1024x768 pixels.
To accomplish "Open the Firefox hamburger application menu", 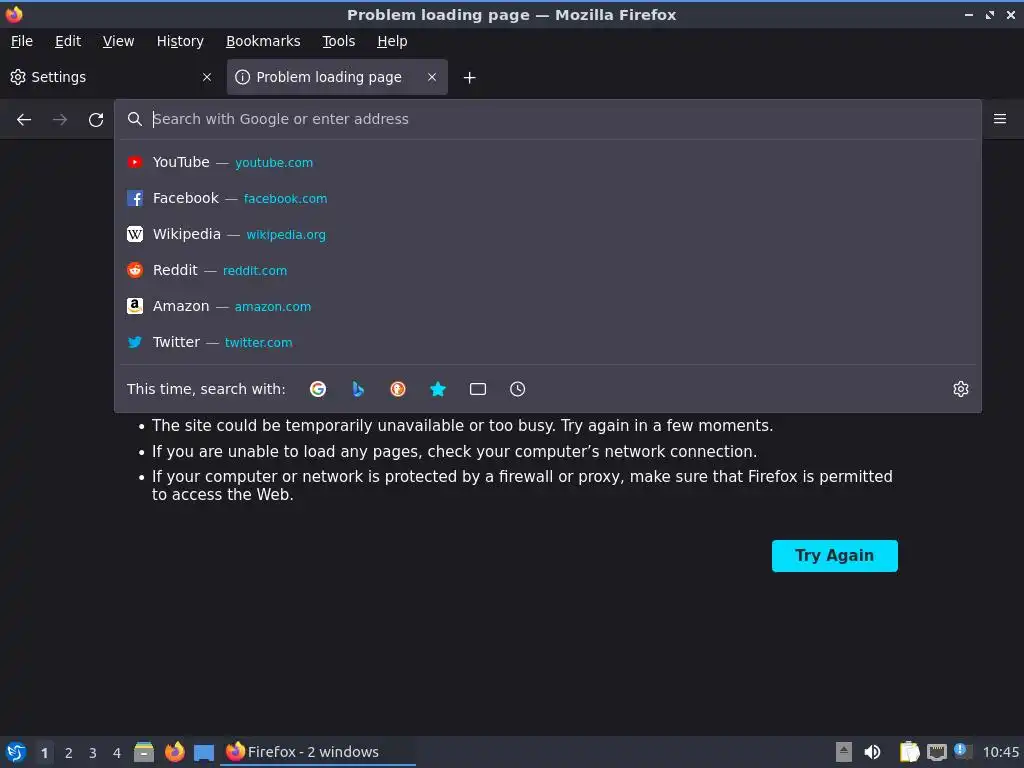I will [1000, 119].
